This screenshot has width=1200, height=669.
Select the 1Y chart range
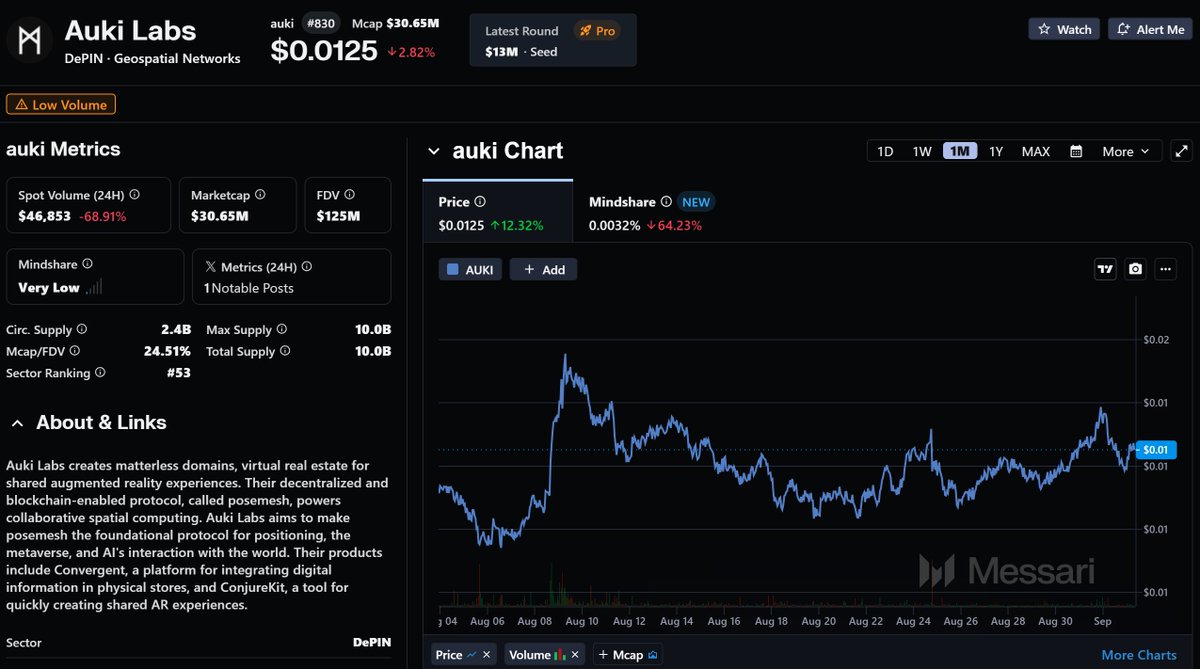pyautogui.click(x=996, y=151)
